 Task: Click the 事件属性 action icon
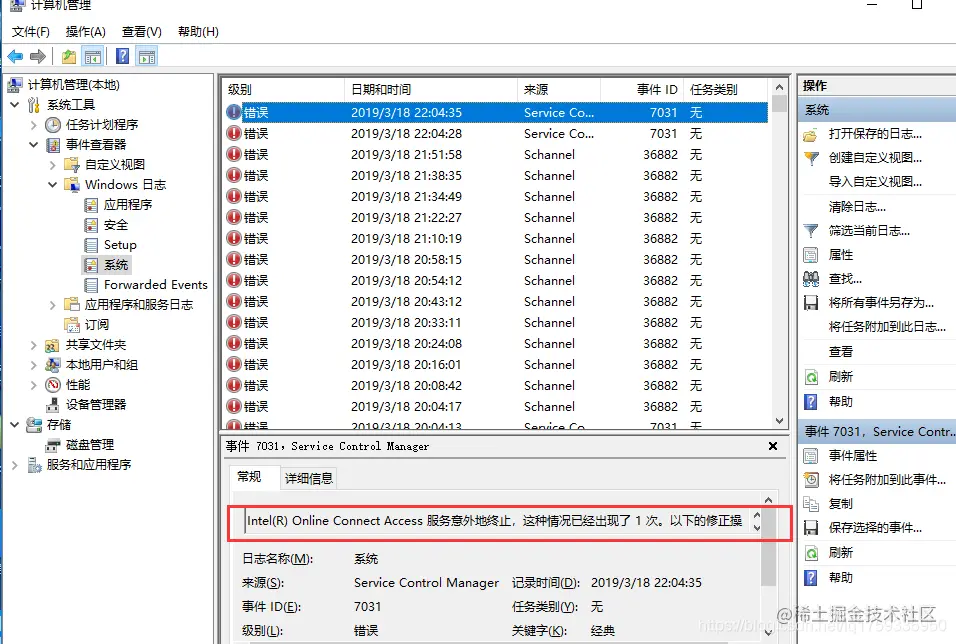point(811,456)
